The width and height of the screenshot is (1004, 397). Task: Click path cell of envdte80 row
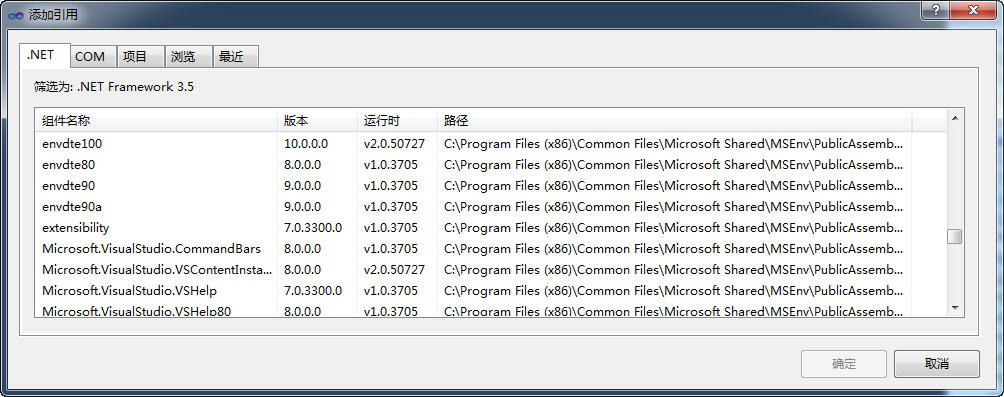point(674,165)
